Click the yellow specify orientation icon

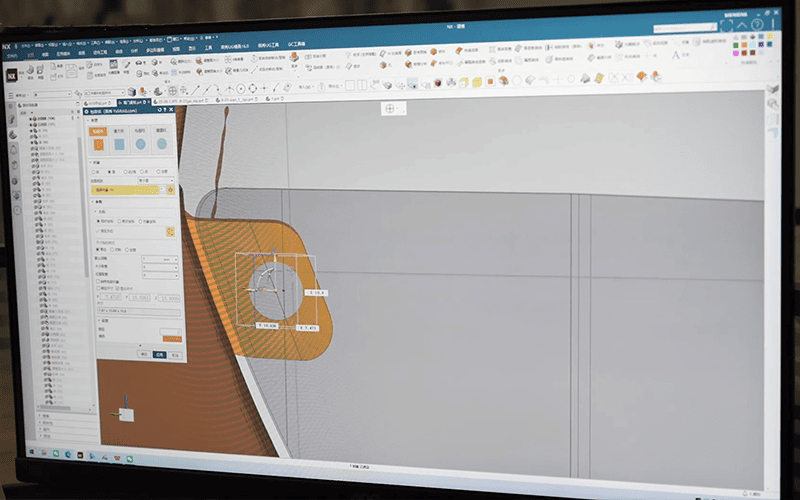pyautogui.click(x=170, y=231)
